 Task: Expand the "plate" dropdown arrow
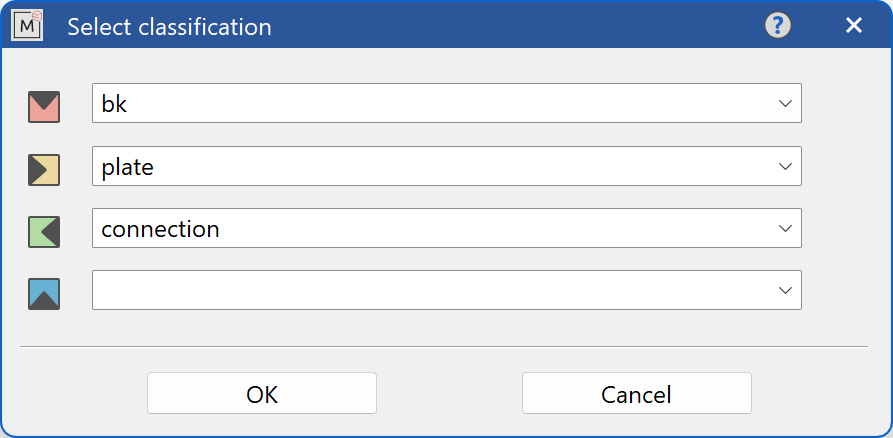[x=785, y=166]
